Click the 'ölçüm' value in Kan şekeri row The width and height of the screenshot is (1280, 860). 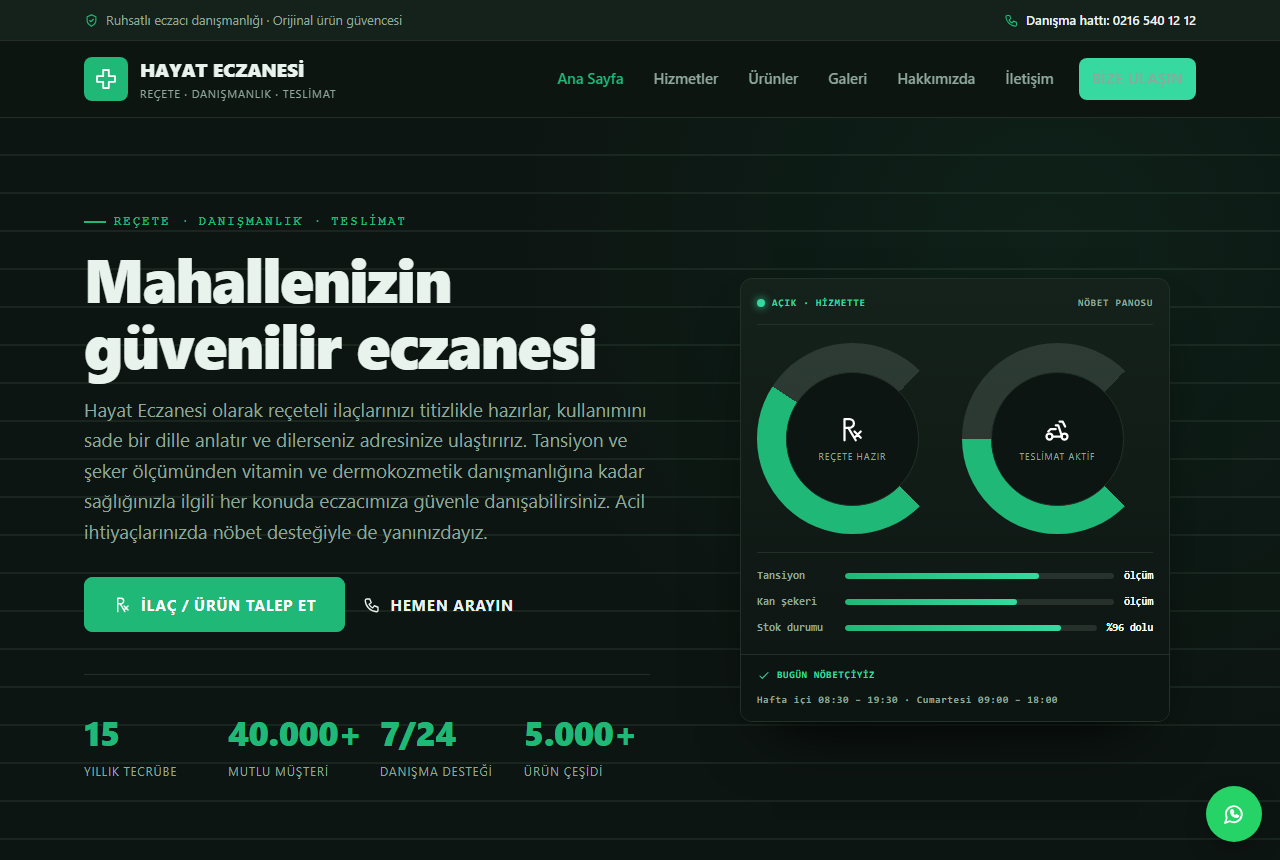(1138, 602)
